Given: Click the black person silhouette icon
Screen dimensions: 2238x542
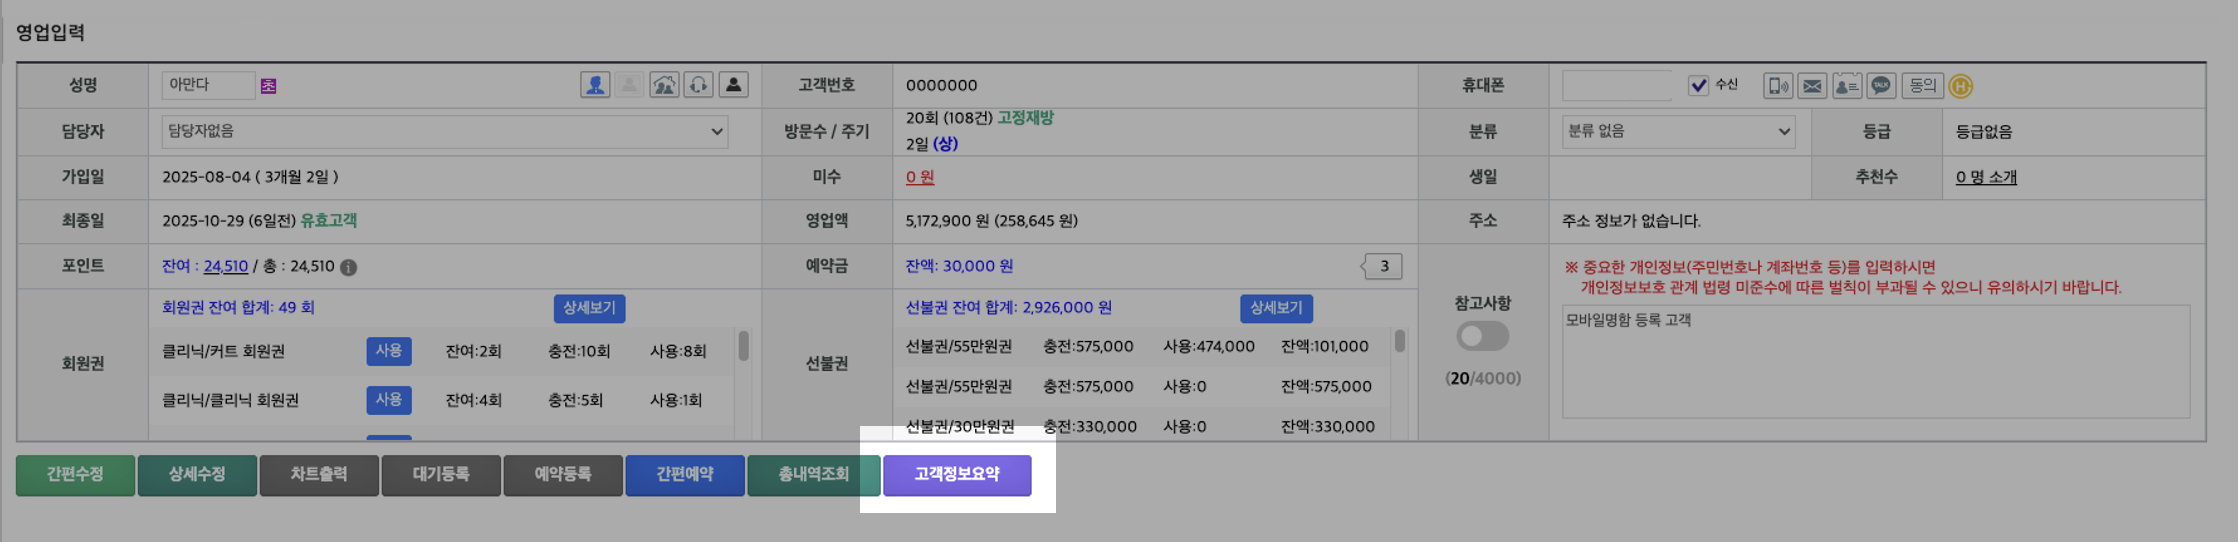Looking at the screenshot, I should (x=733, y=85).
